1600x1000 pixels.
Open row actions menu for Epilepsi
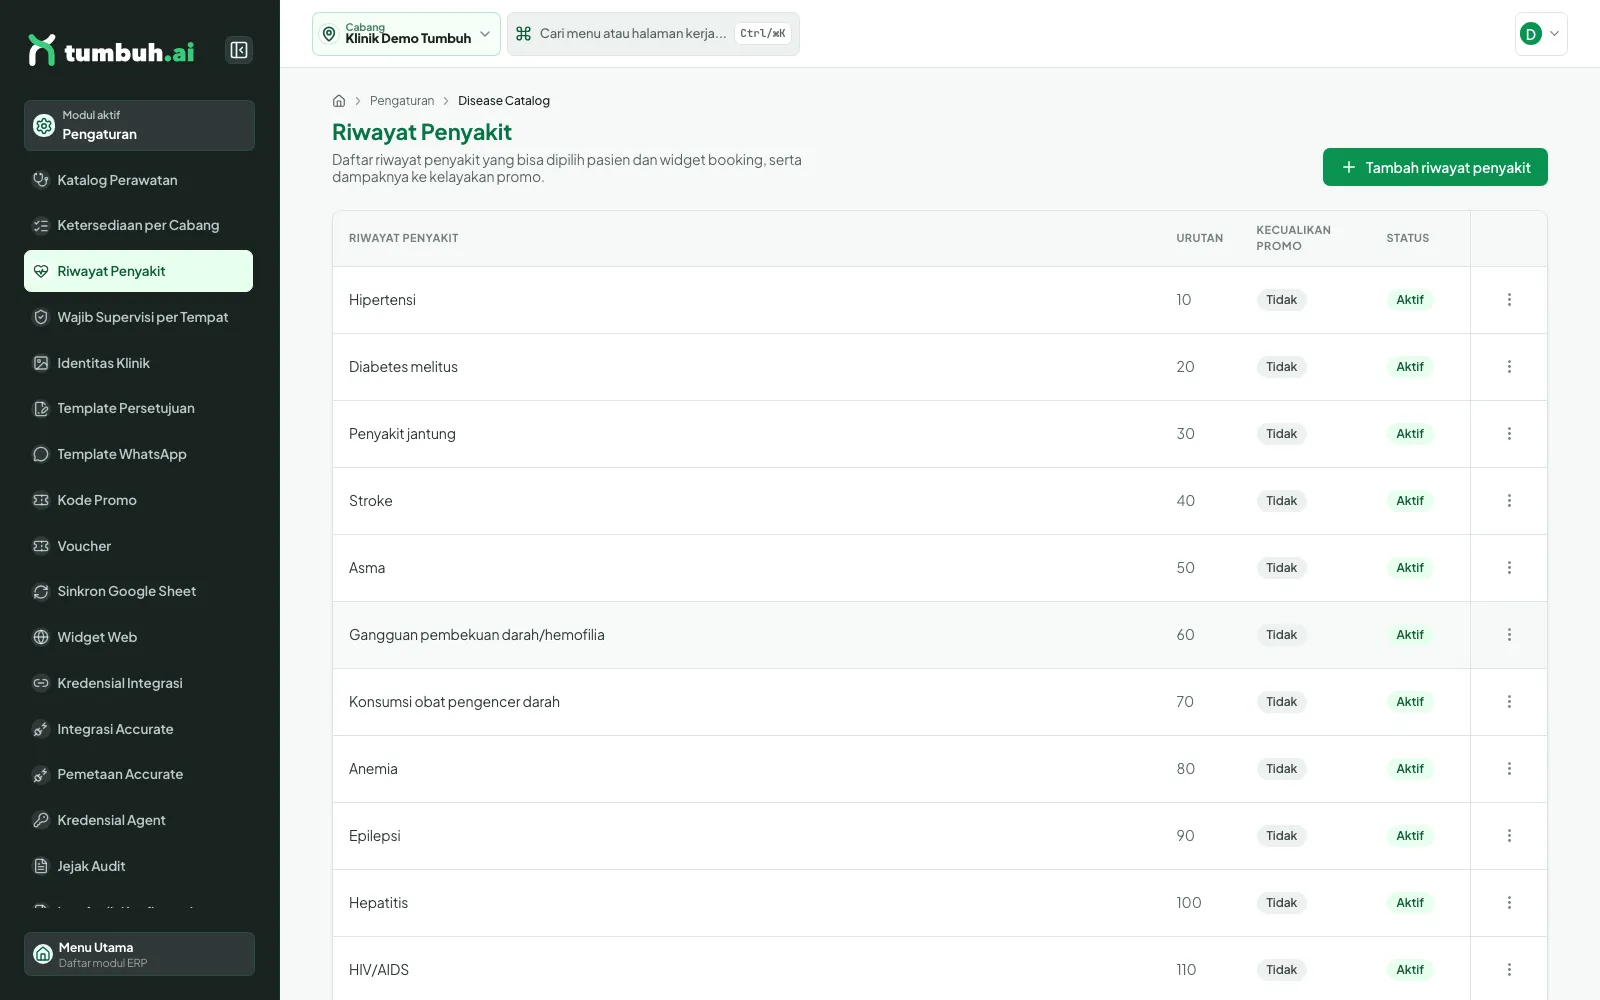[x=1509, y=836]
